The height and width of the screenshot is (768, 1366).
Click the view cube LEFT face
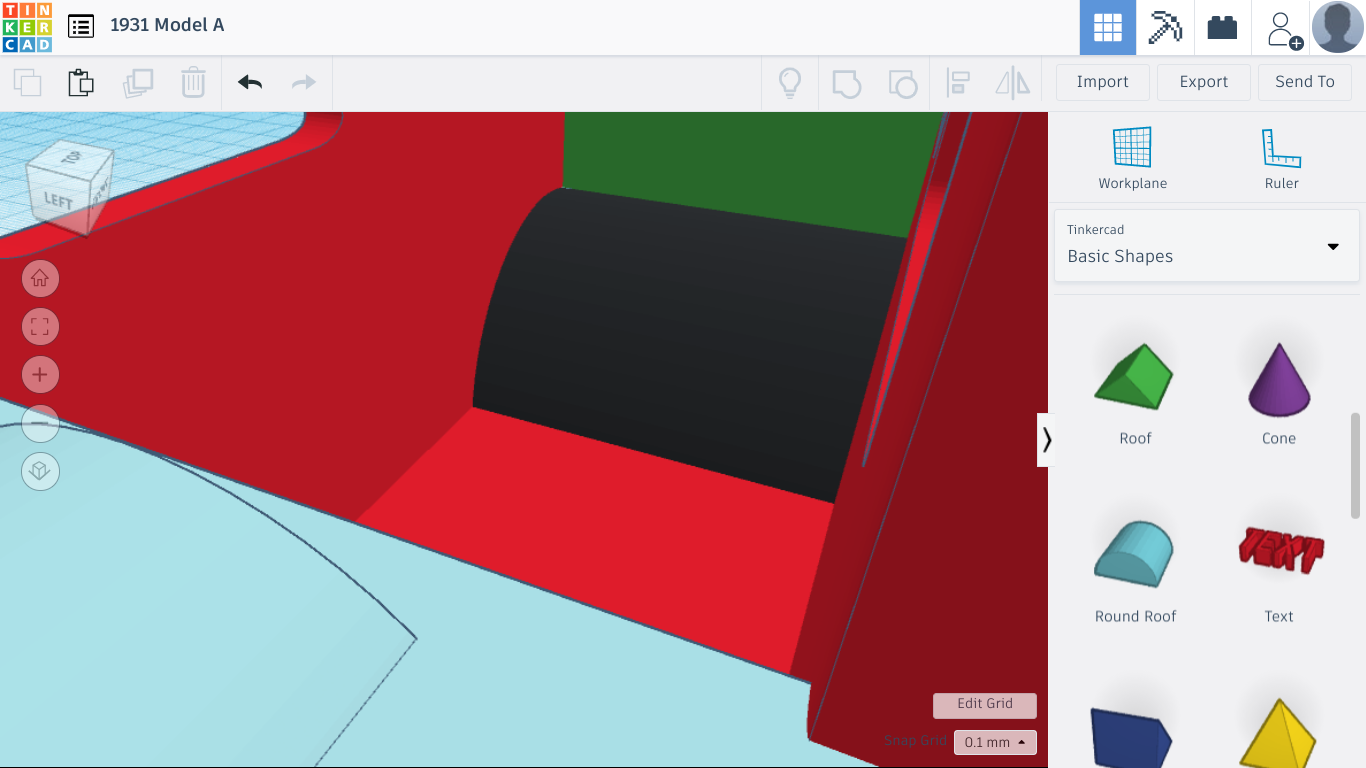56,201
